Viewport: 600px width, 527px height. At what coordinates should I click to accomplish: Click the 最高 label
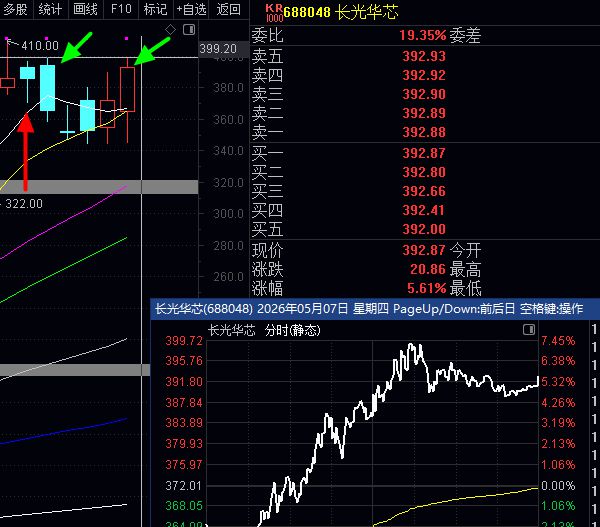pyautogui.click(x=465, y=270)
